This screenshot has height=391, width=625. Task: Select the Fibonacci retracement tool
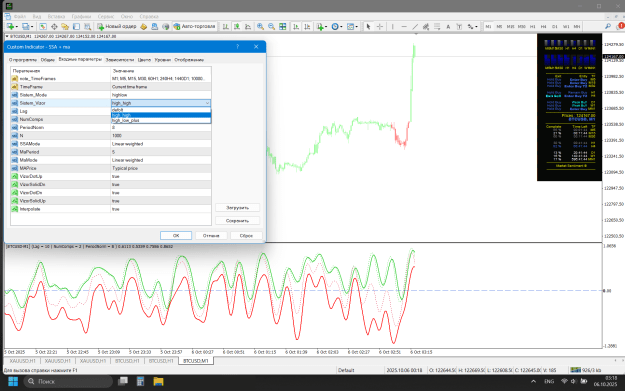click(437, 26)
